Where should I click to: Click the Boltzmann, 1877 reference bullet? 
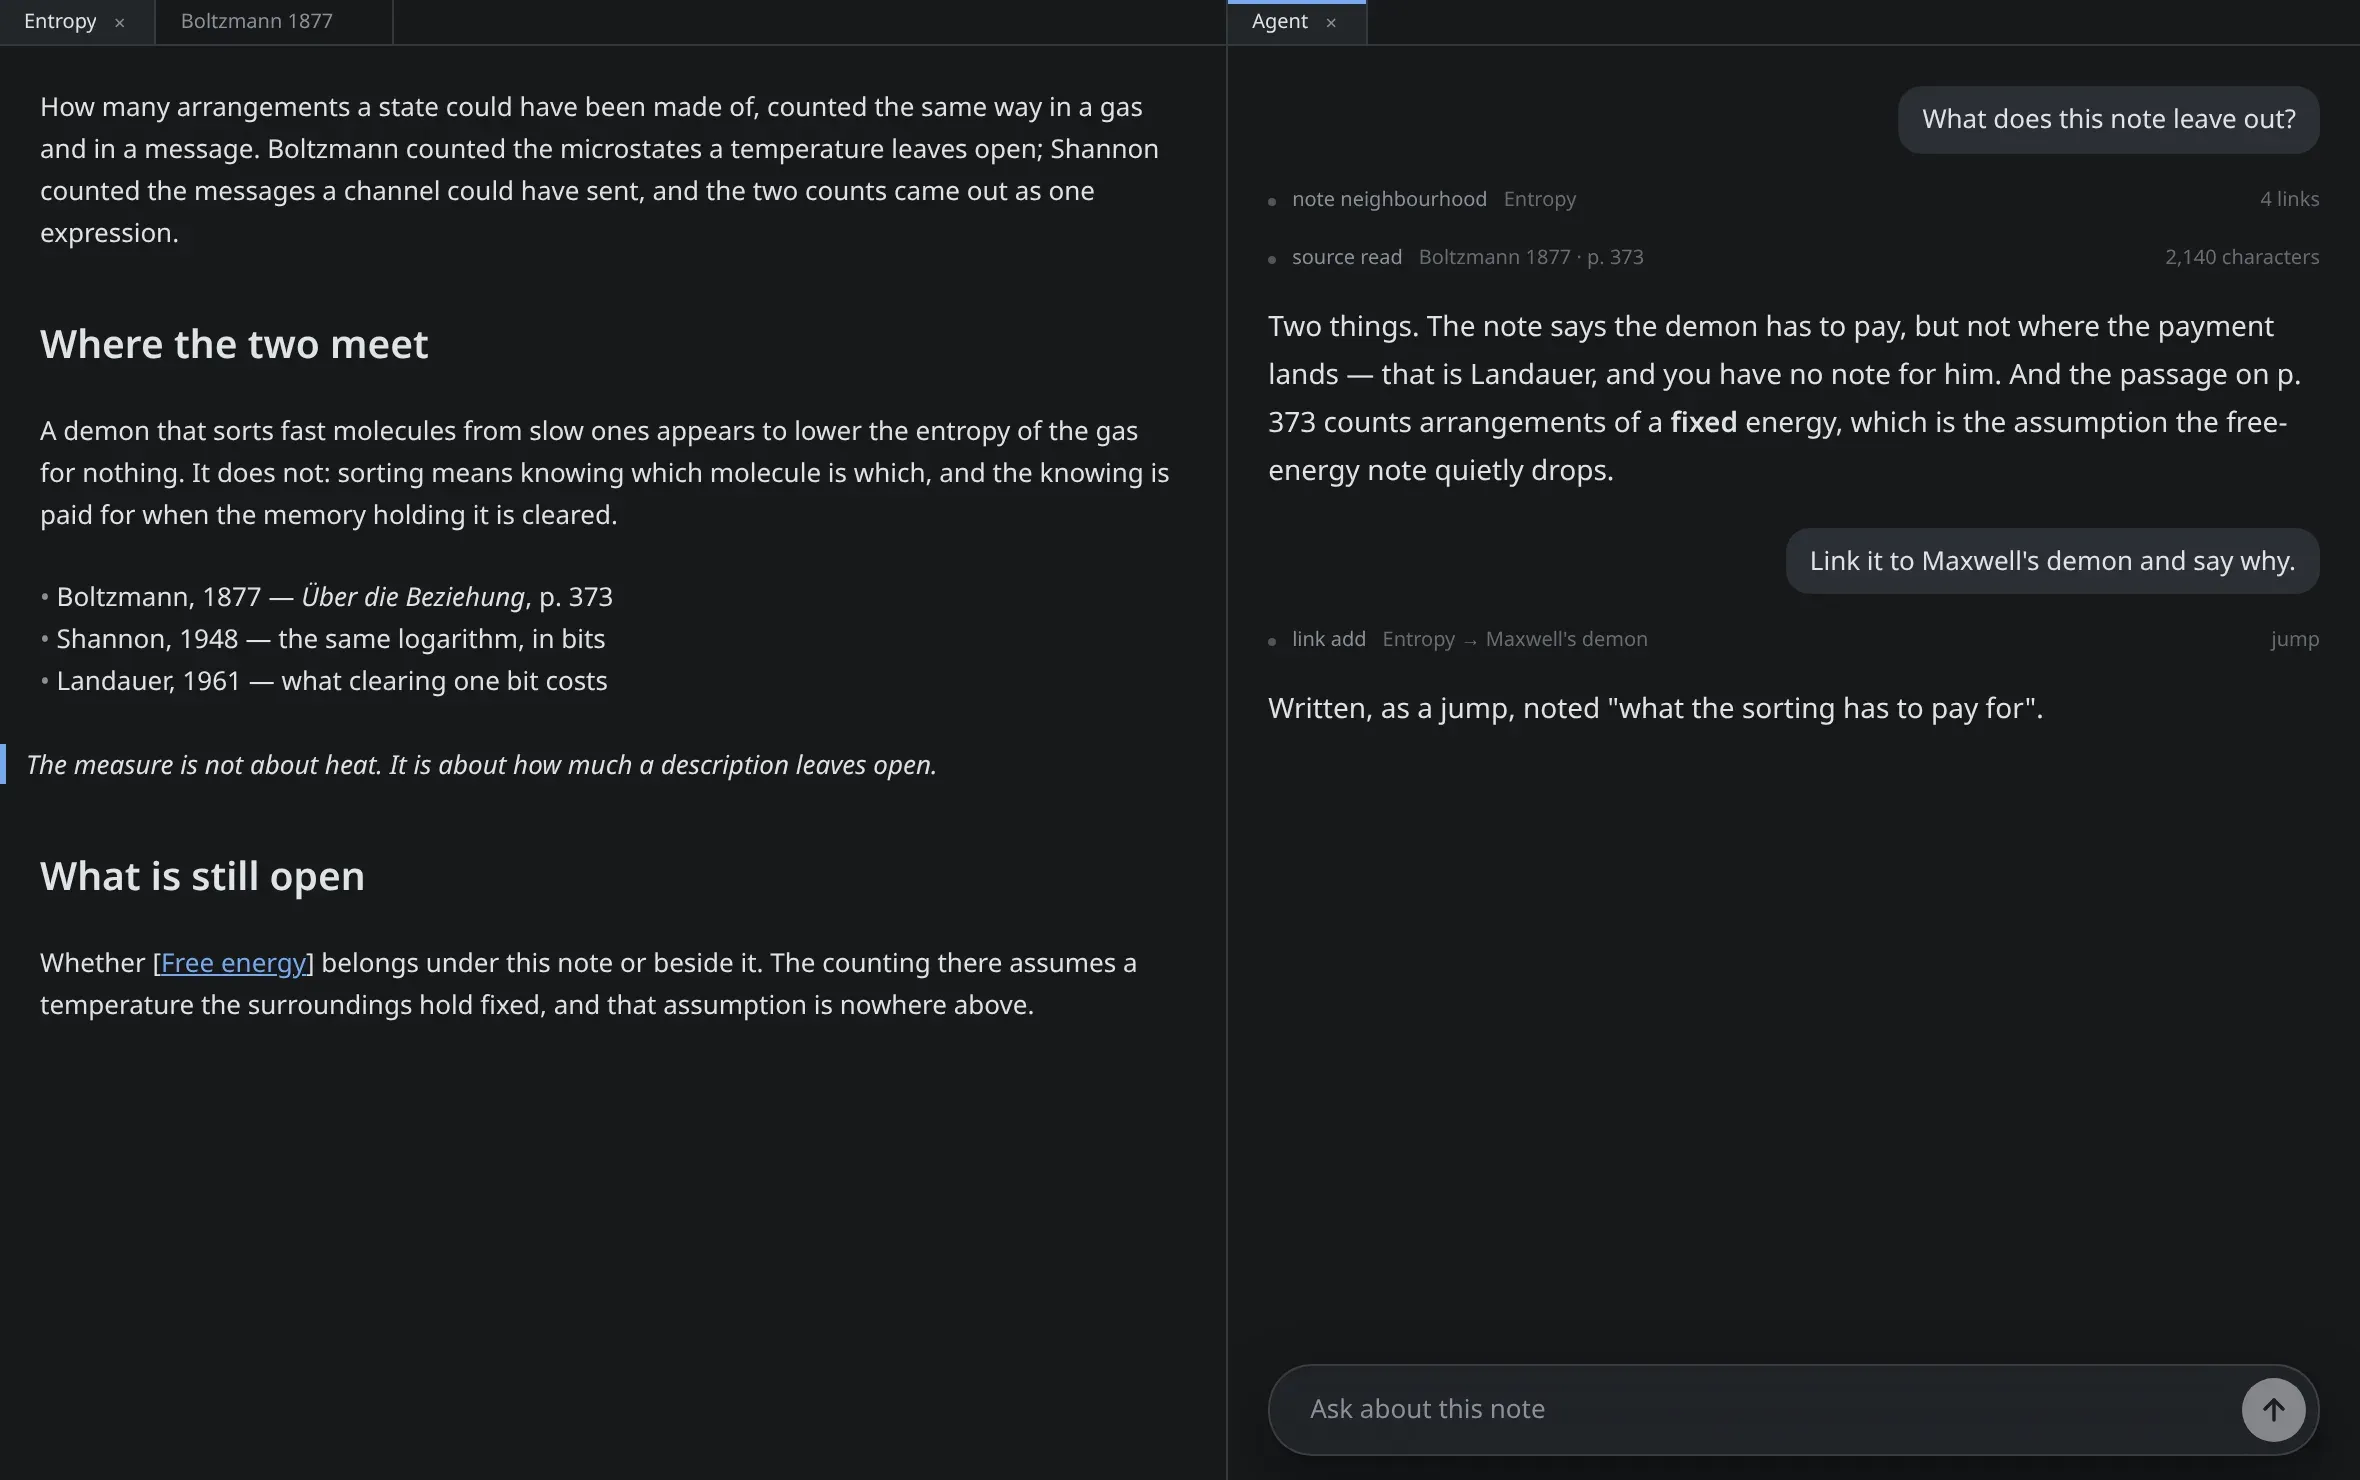(327, 597)
